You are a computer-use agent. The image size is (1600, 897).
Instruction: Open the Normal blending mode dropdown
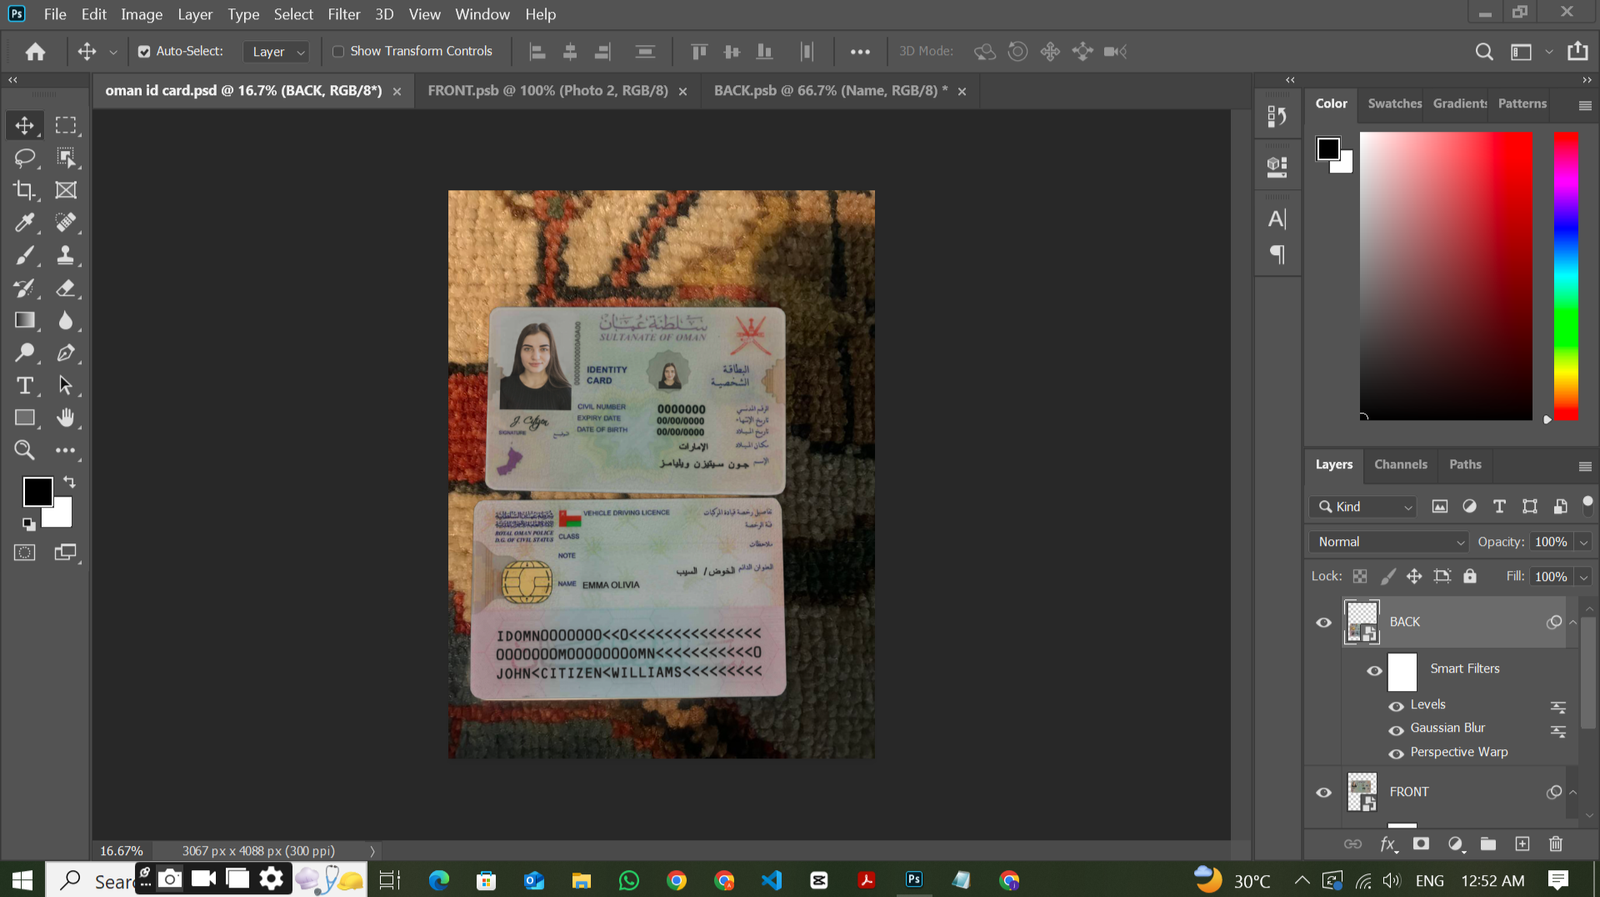[x=1389, y=542]
